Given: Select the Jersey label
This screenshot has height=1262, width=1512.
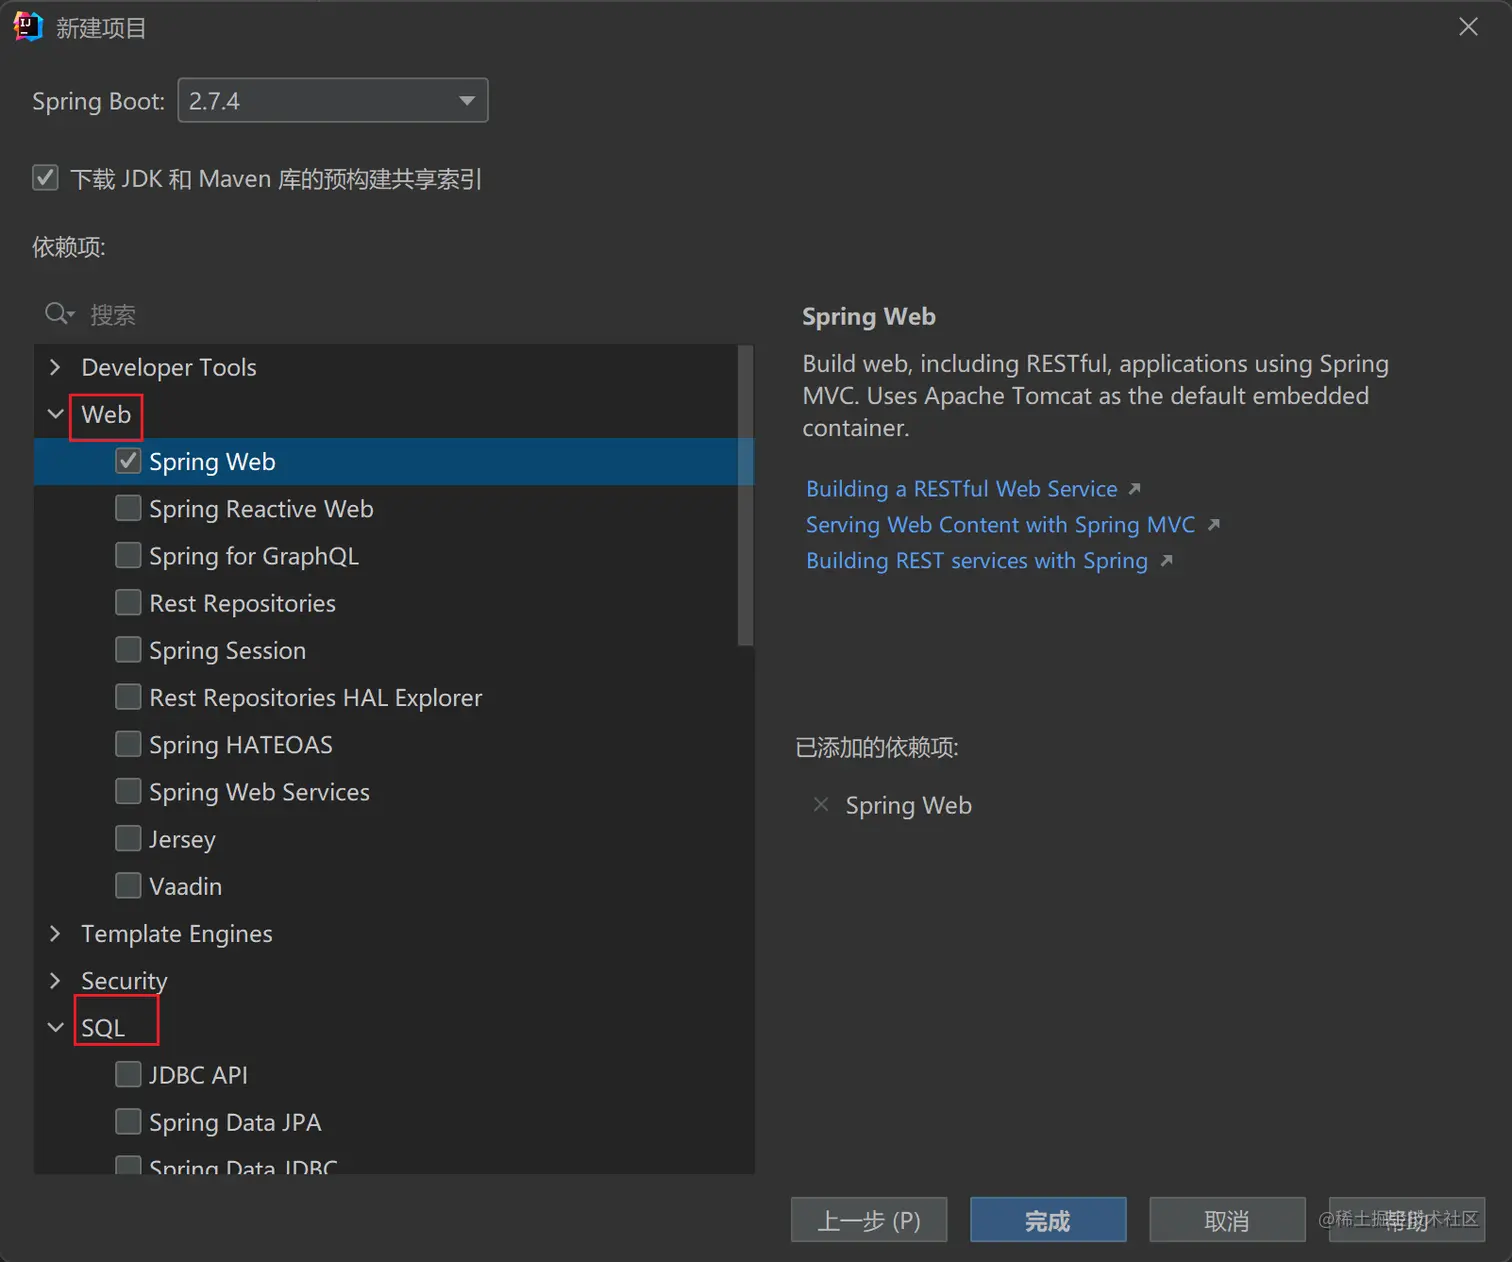Looking at the screenshot, I should (182, 839).
